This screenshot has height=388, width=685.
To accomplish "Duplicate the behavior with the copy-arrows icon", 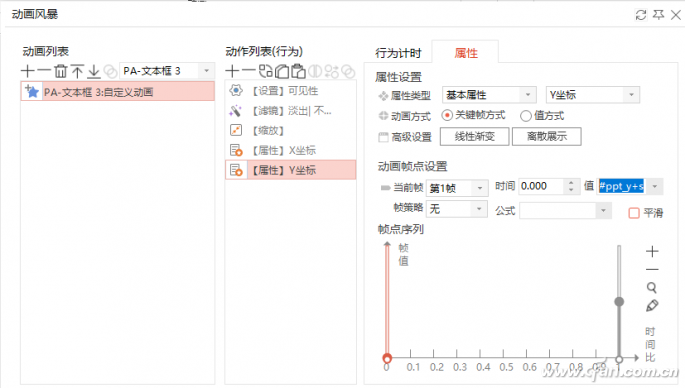I will 266,71.
